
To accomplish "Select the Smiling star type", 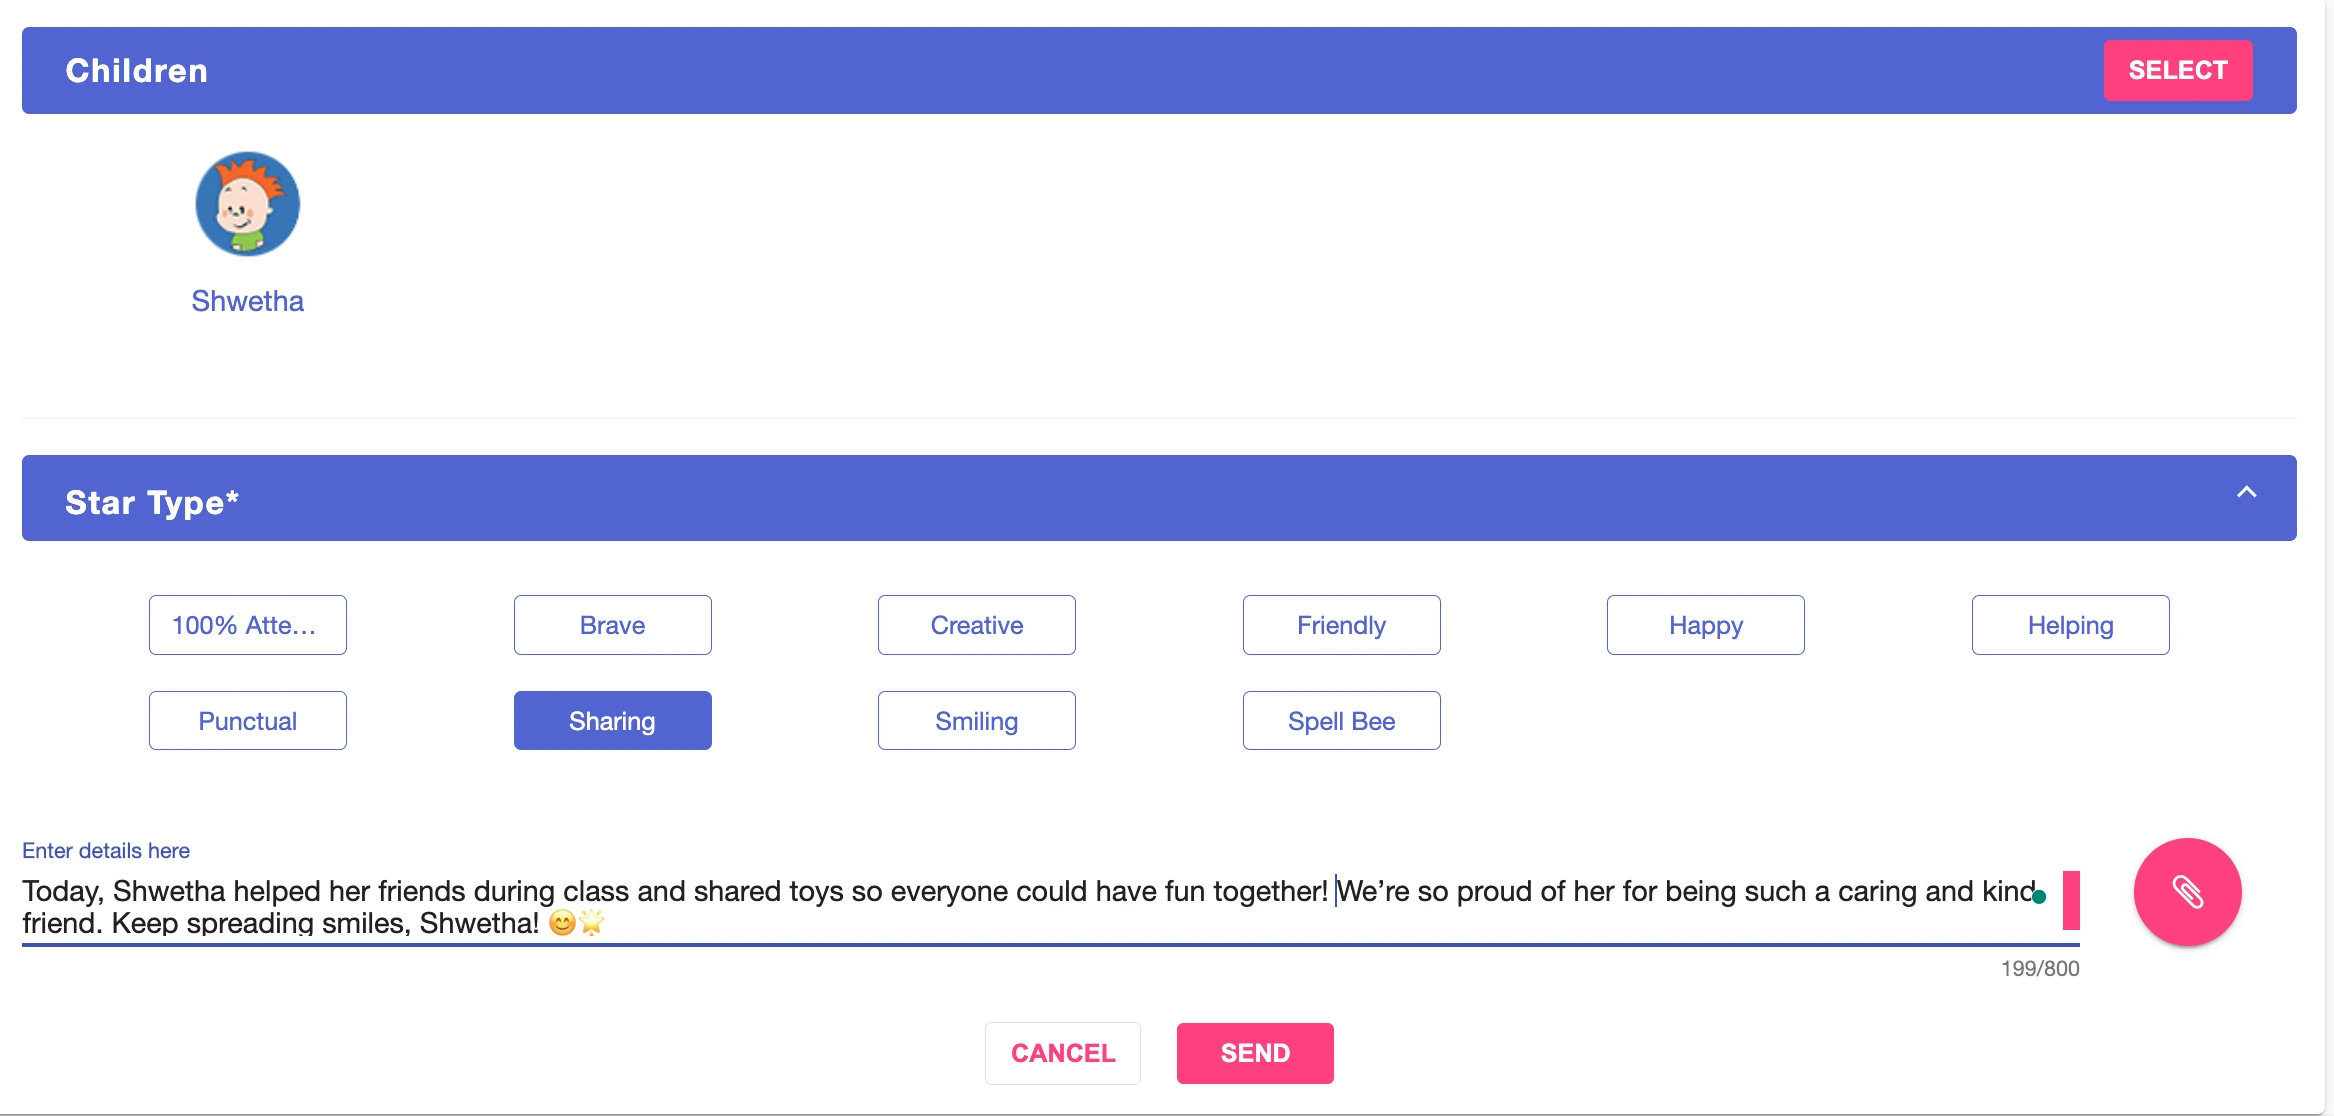I will point(977,721).
